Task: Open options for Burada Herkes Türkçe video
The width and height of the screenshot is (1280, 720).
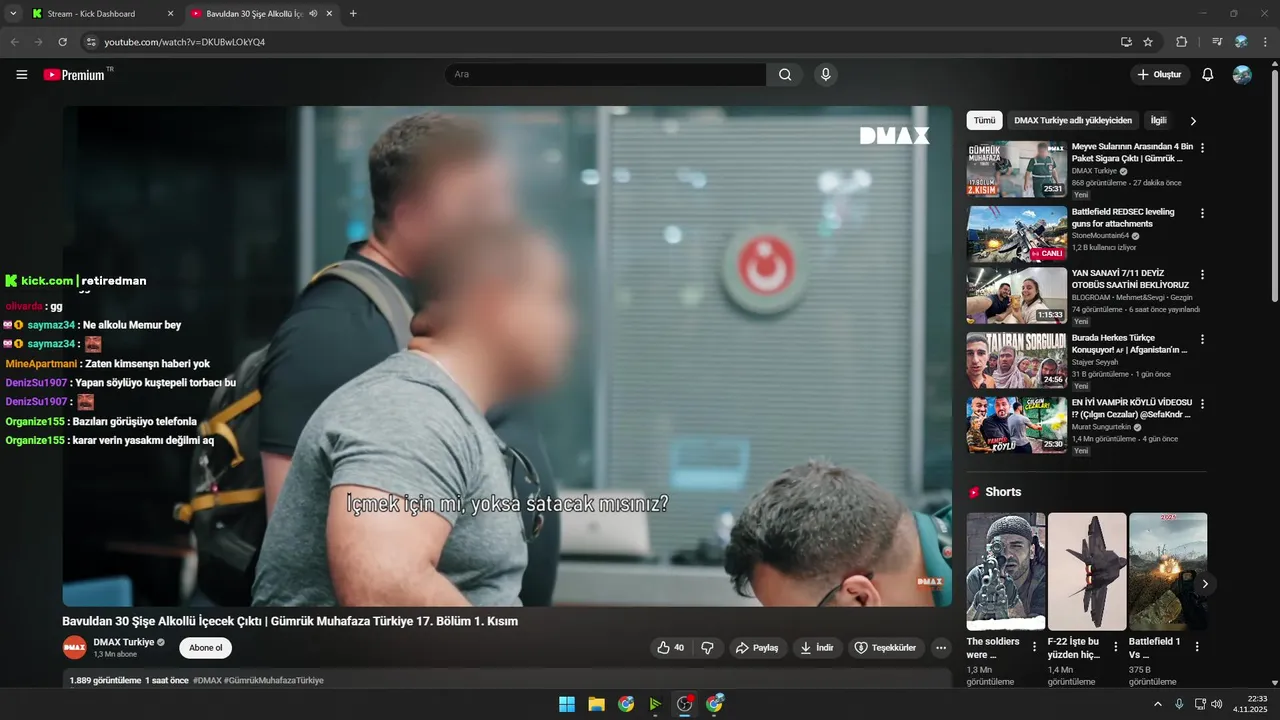Action: pyautogui.click(x=1202, y=339)
